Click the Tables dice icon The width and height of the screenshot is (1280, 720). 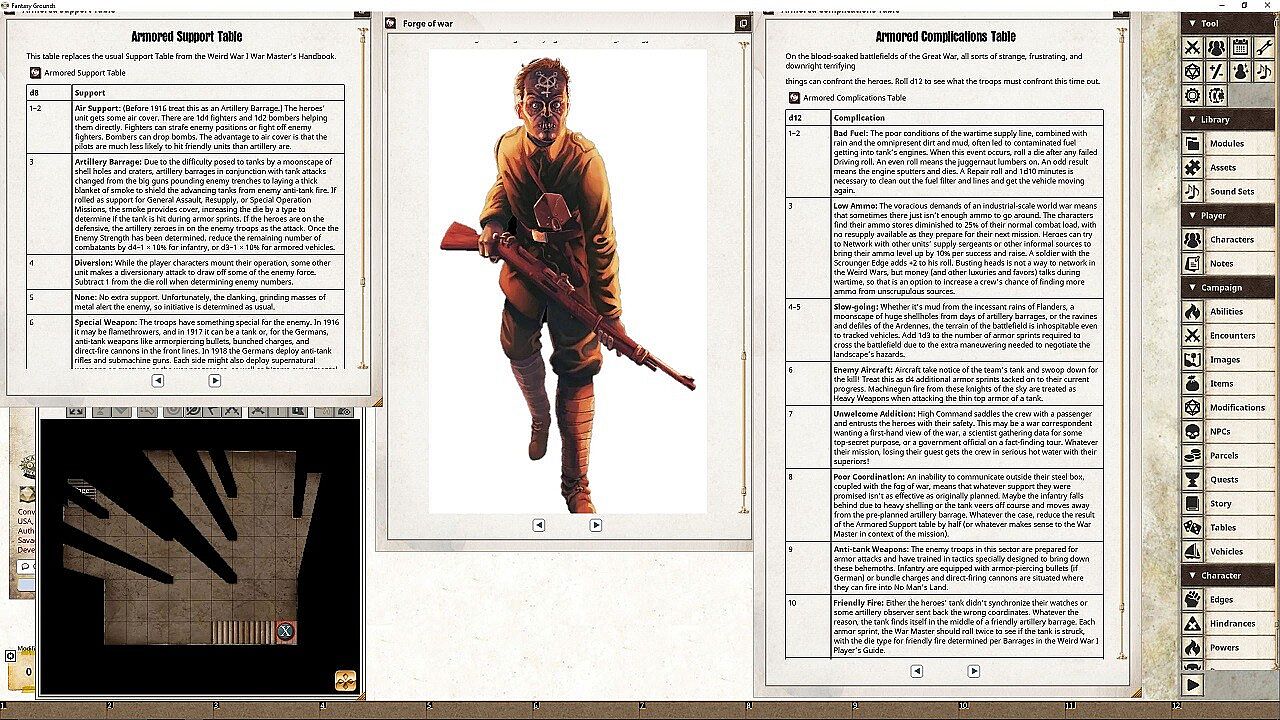click(1192, 527)
